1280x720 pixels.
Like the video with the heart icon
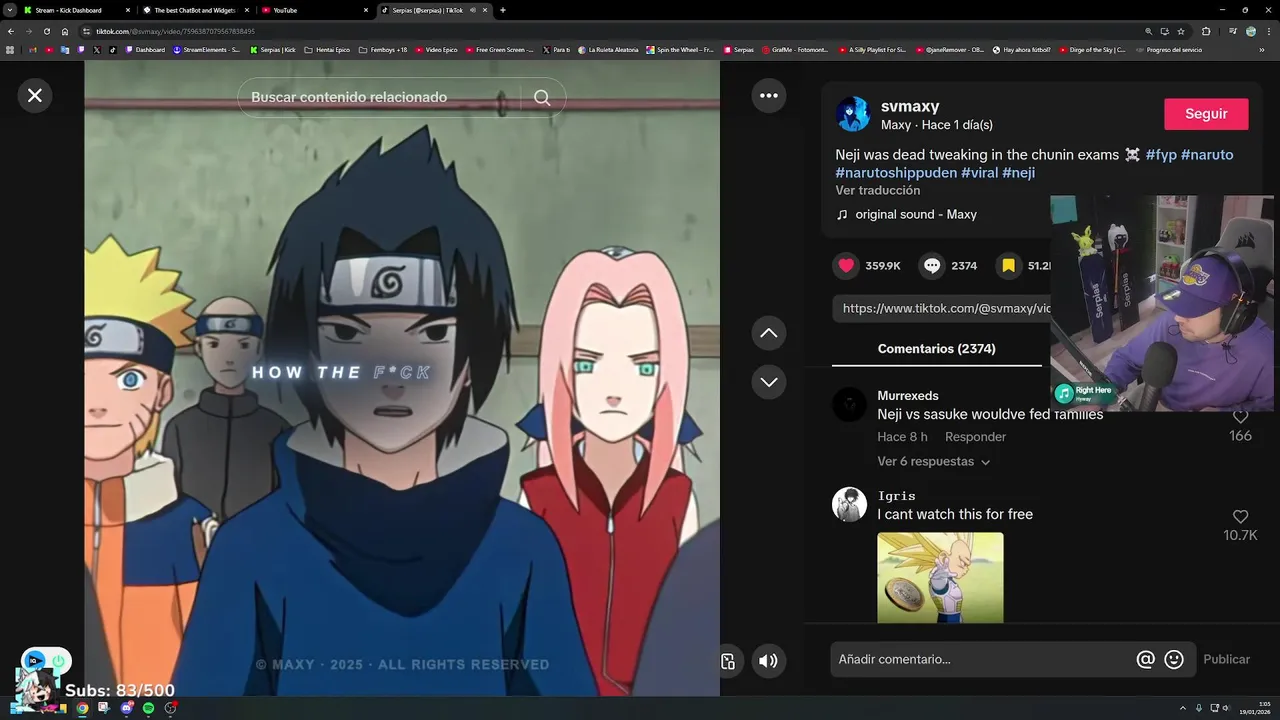(847, 265)
